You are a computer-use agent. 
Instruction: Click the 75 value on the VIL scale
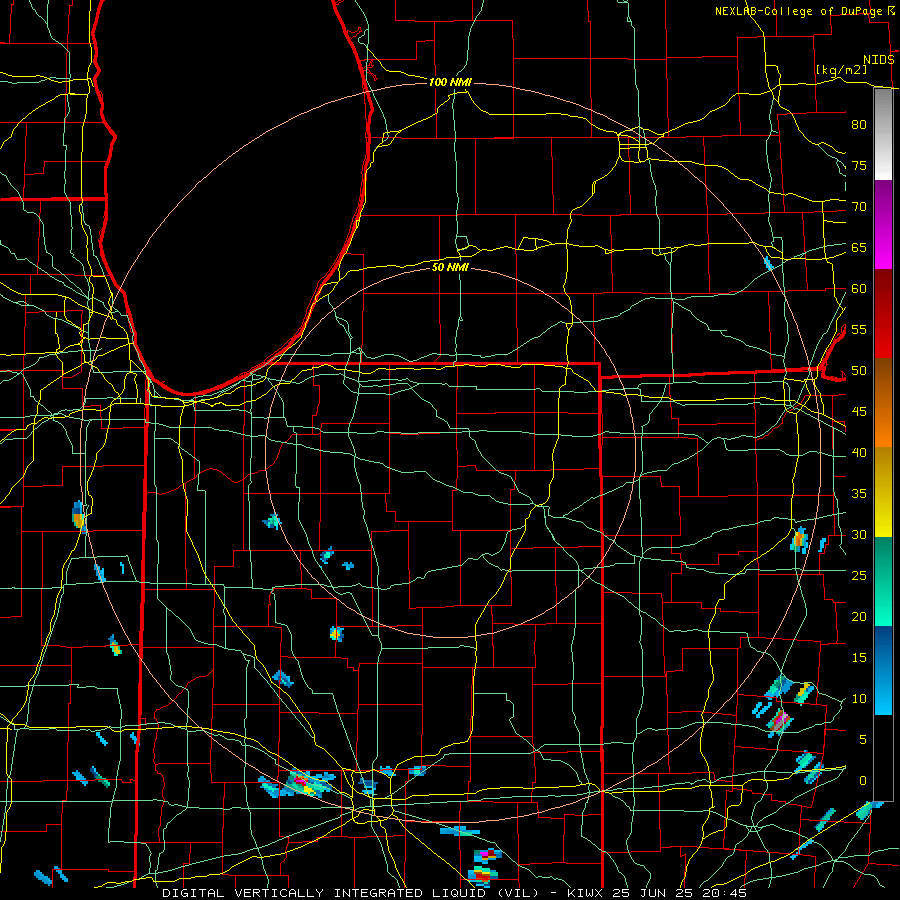tap(859, 166)
